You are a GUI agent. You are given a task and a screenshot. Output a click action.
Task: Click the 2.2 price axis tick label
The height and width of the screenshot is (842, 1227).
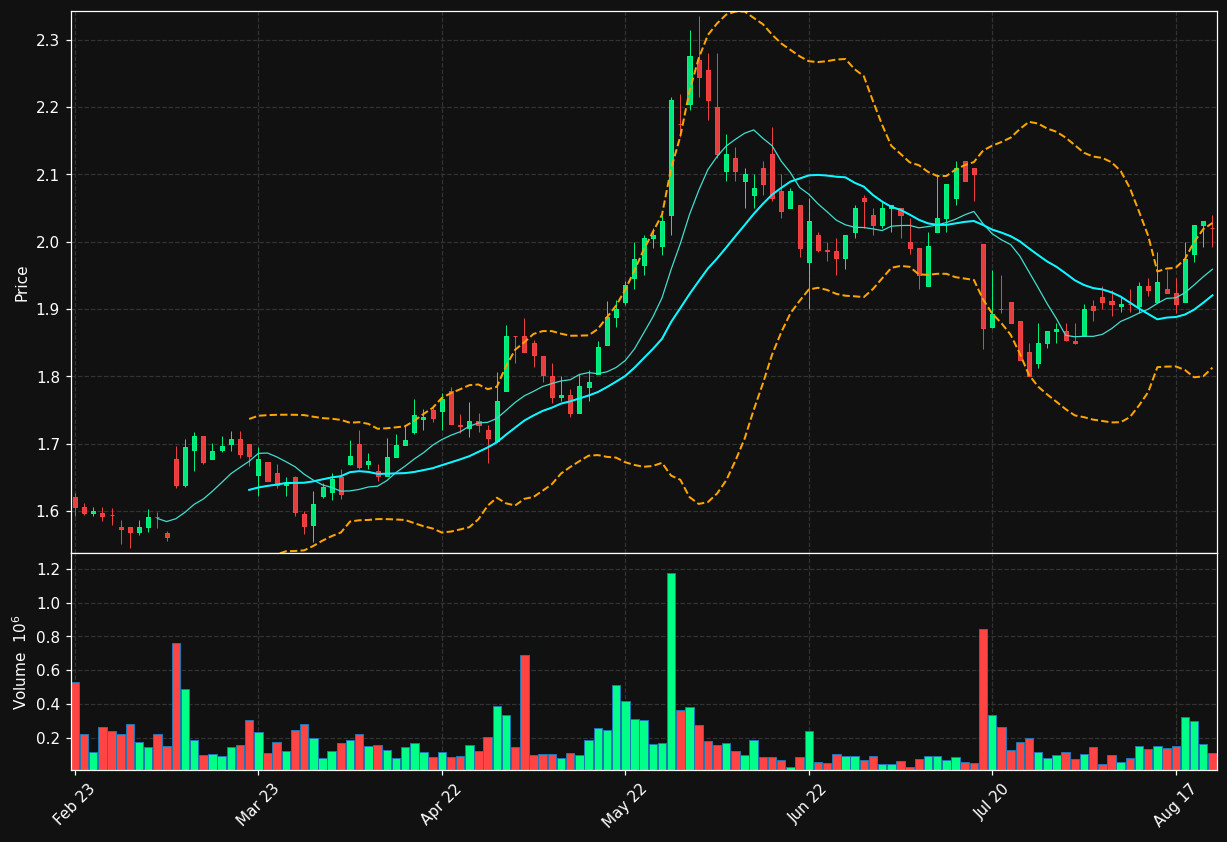click(49, 107)
